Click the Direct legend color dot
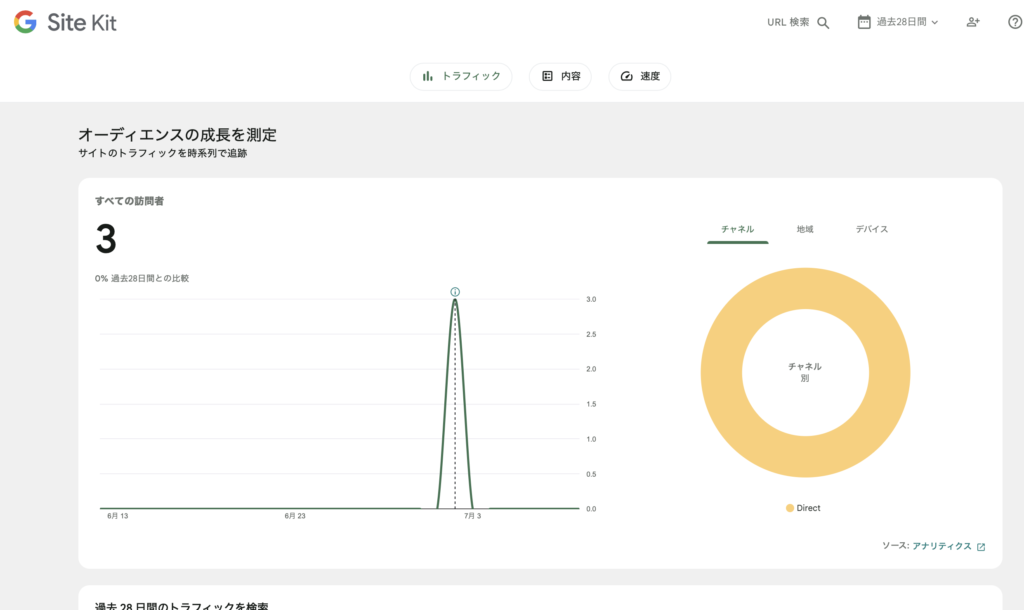 pos(790,508)
